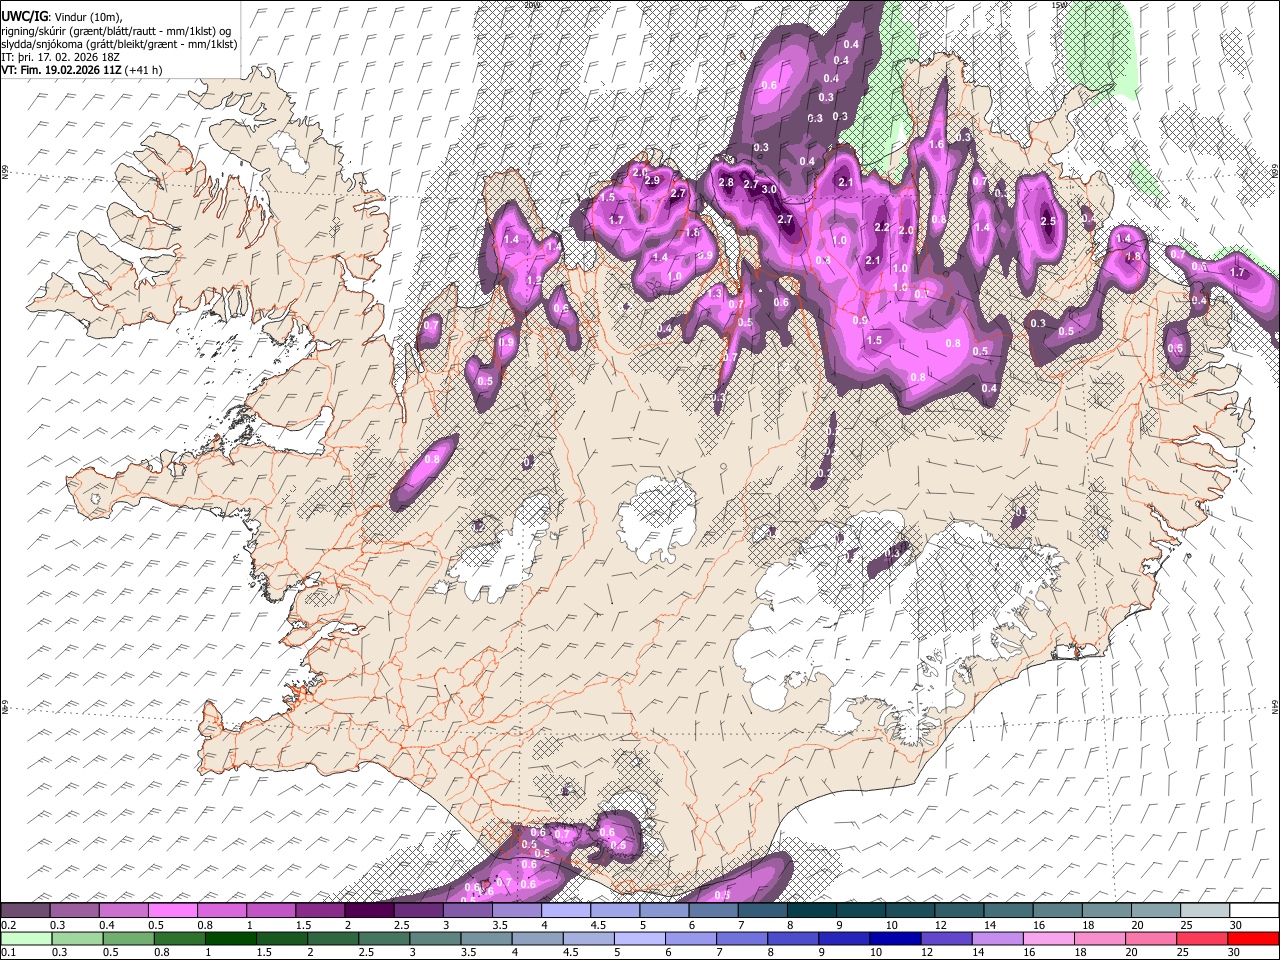
Task: Click the '3.0' snowfall value on the map
Action: click(769, 189)
